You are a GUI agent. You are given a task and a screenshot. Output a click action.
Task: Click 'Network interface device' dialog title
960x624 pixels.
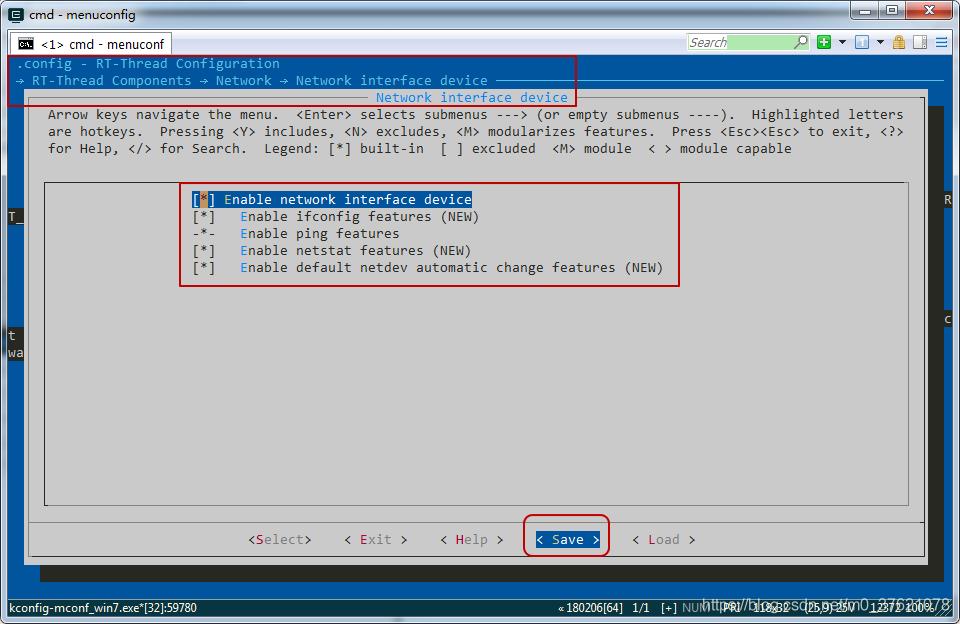click(x=471, y=98)
